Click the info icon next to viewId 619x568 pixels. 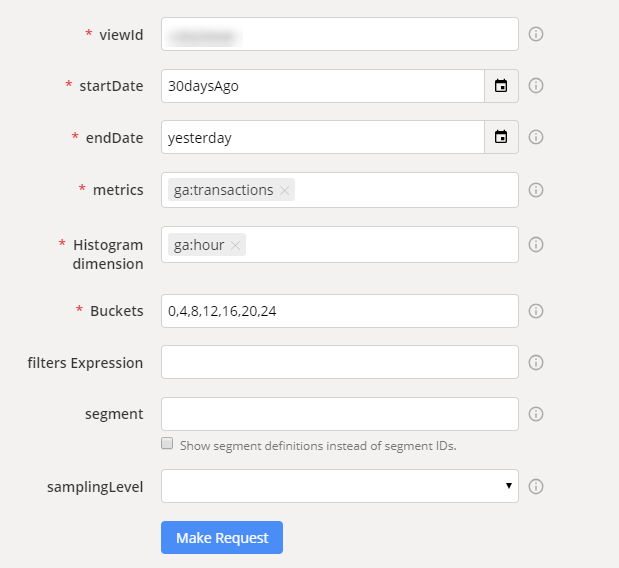click(535, 34)
